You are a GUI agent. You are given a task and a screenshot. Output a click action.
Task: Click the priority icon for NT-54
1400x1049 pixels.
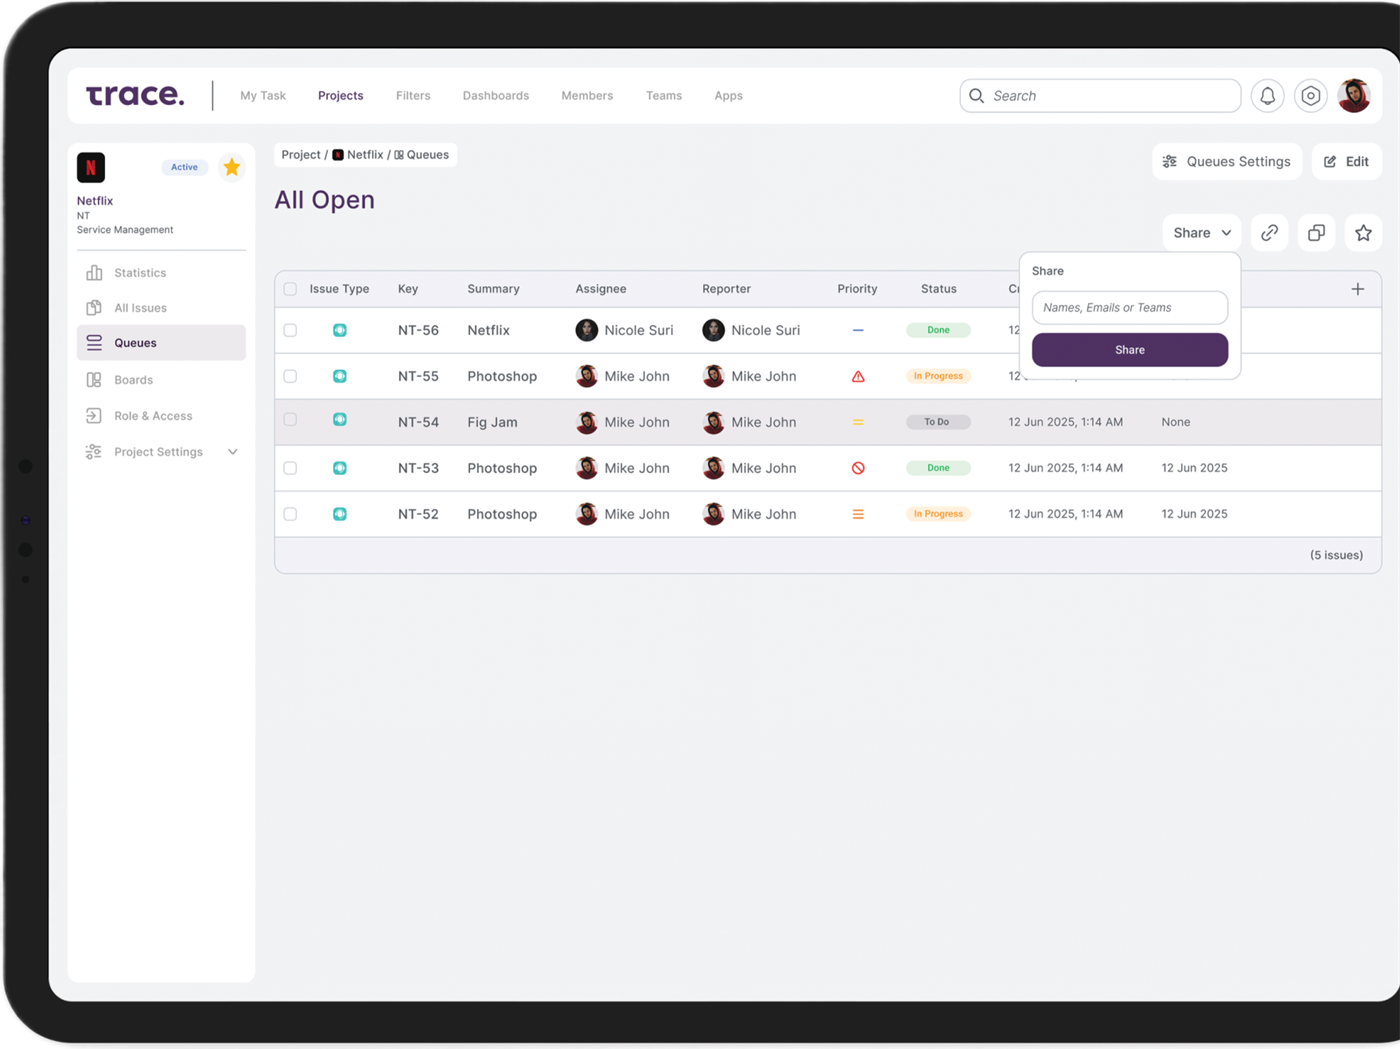click(x=858, y=422)
